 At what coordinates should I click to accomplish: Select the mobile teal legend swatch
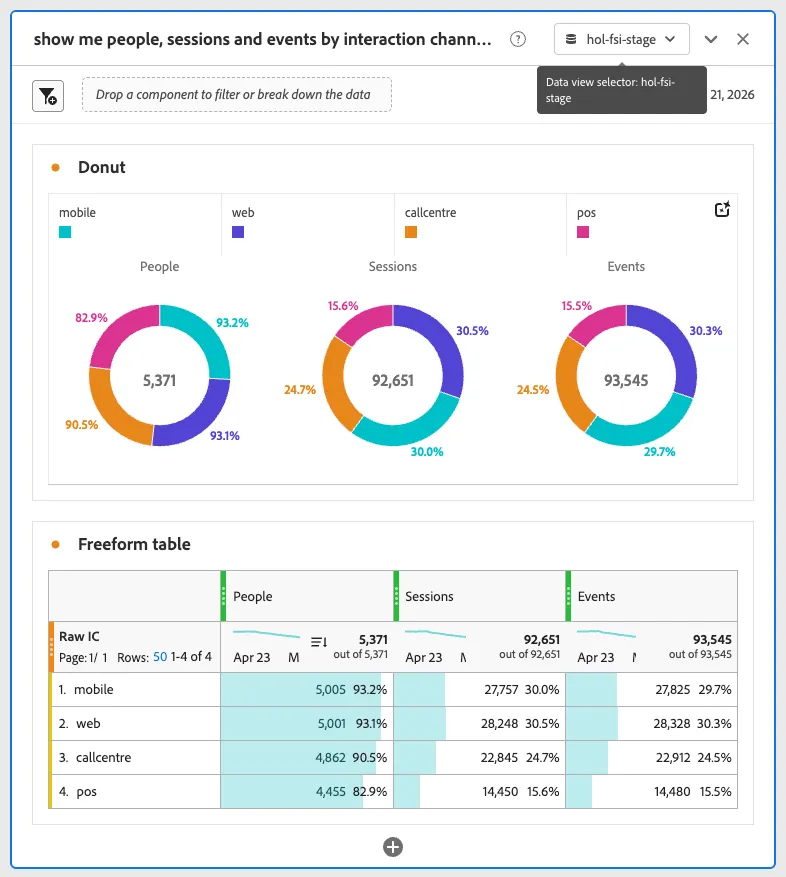pyautogui.click(x=65, y=232)
